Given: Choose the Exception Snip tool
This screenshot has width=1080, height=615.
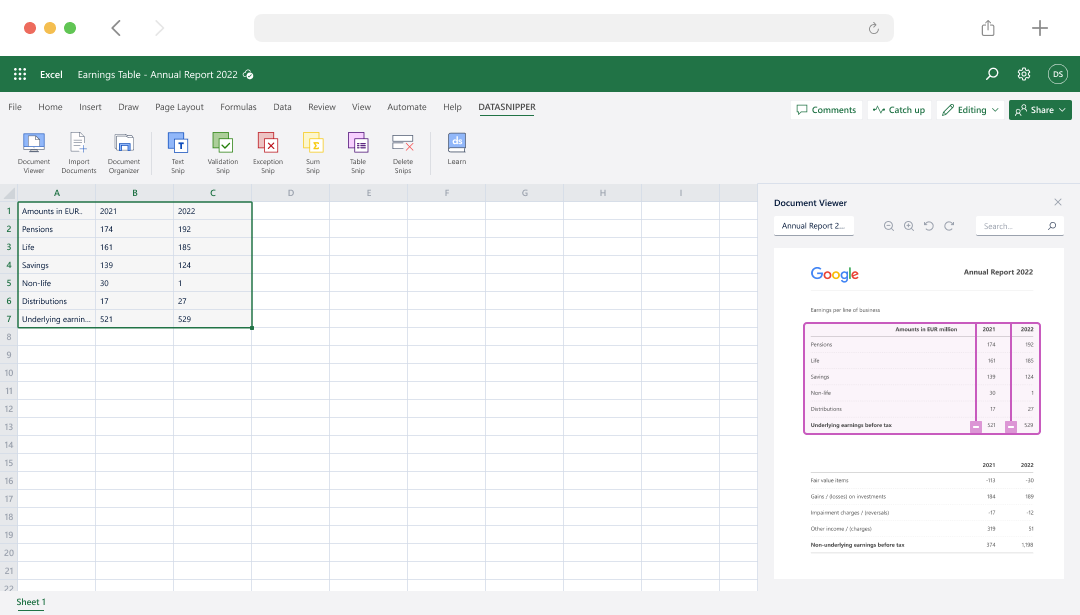Looking at the screenshot, I should click(x=267, y=152).
